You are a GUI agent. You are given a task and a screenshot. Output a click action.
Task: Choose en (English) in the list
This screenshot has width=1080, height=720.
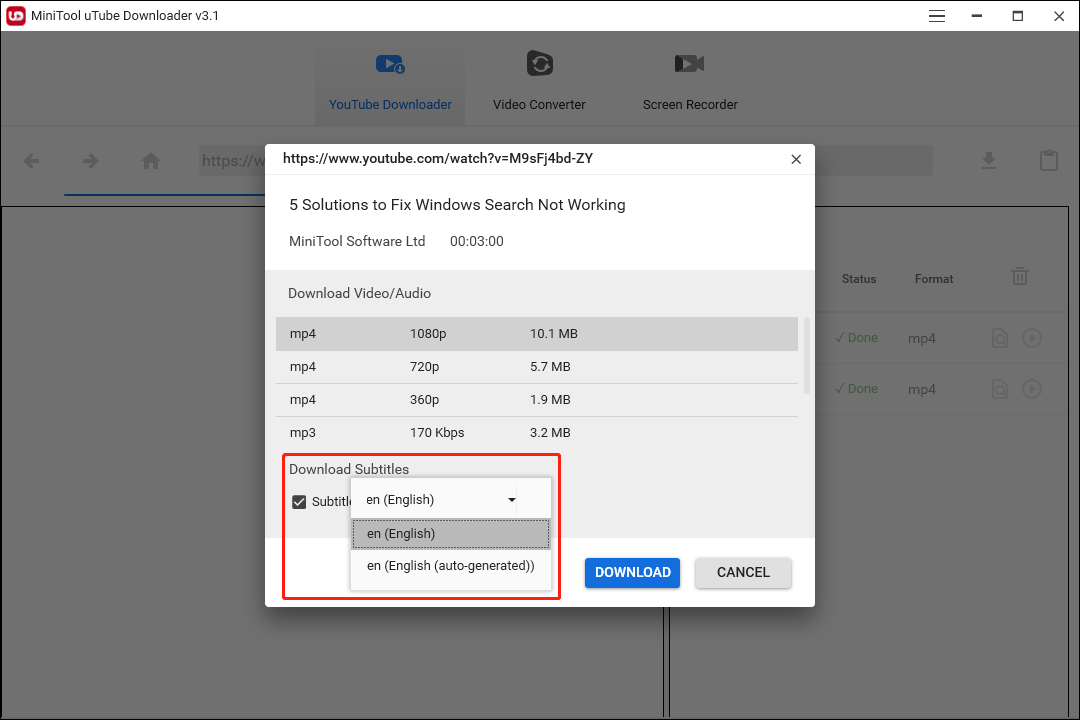[451, 534]
